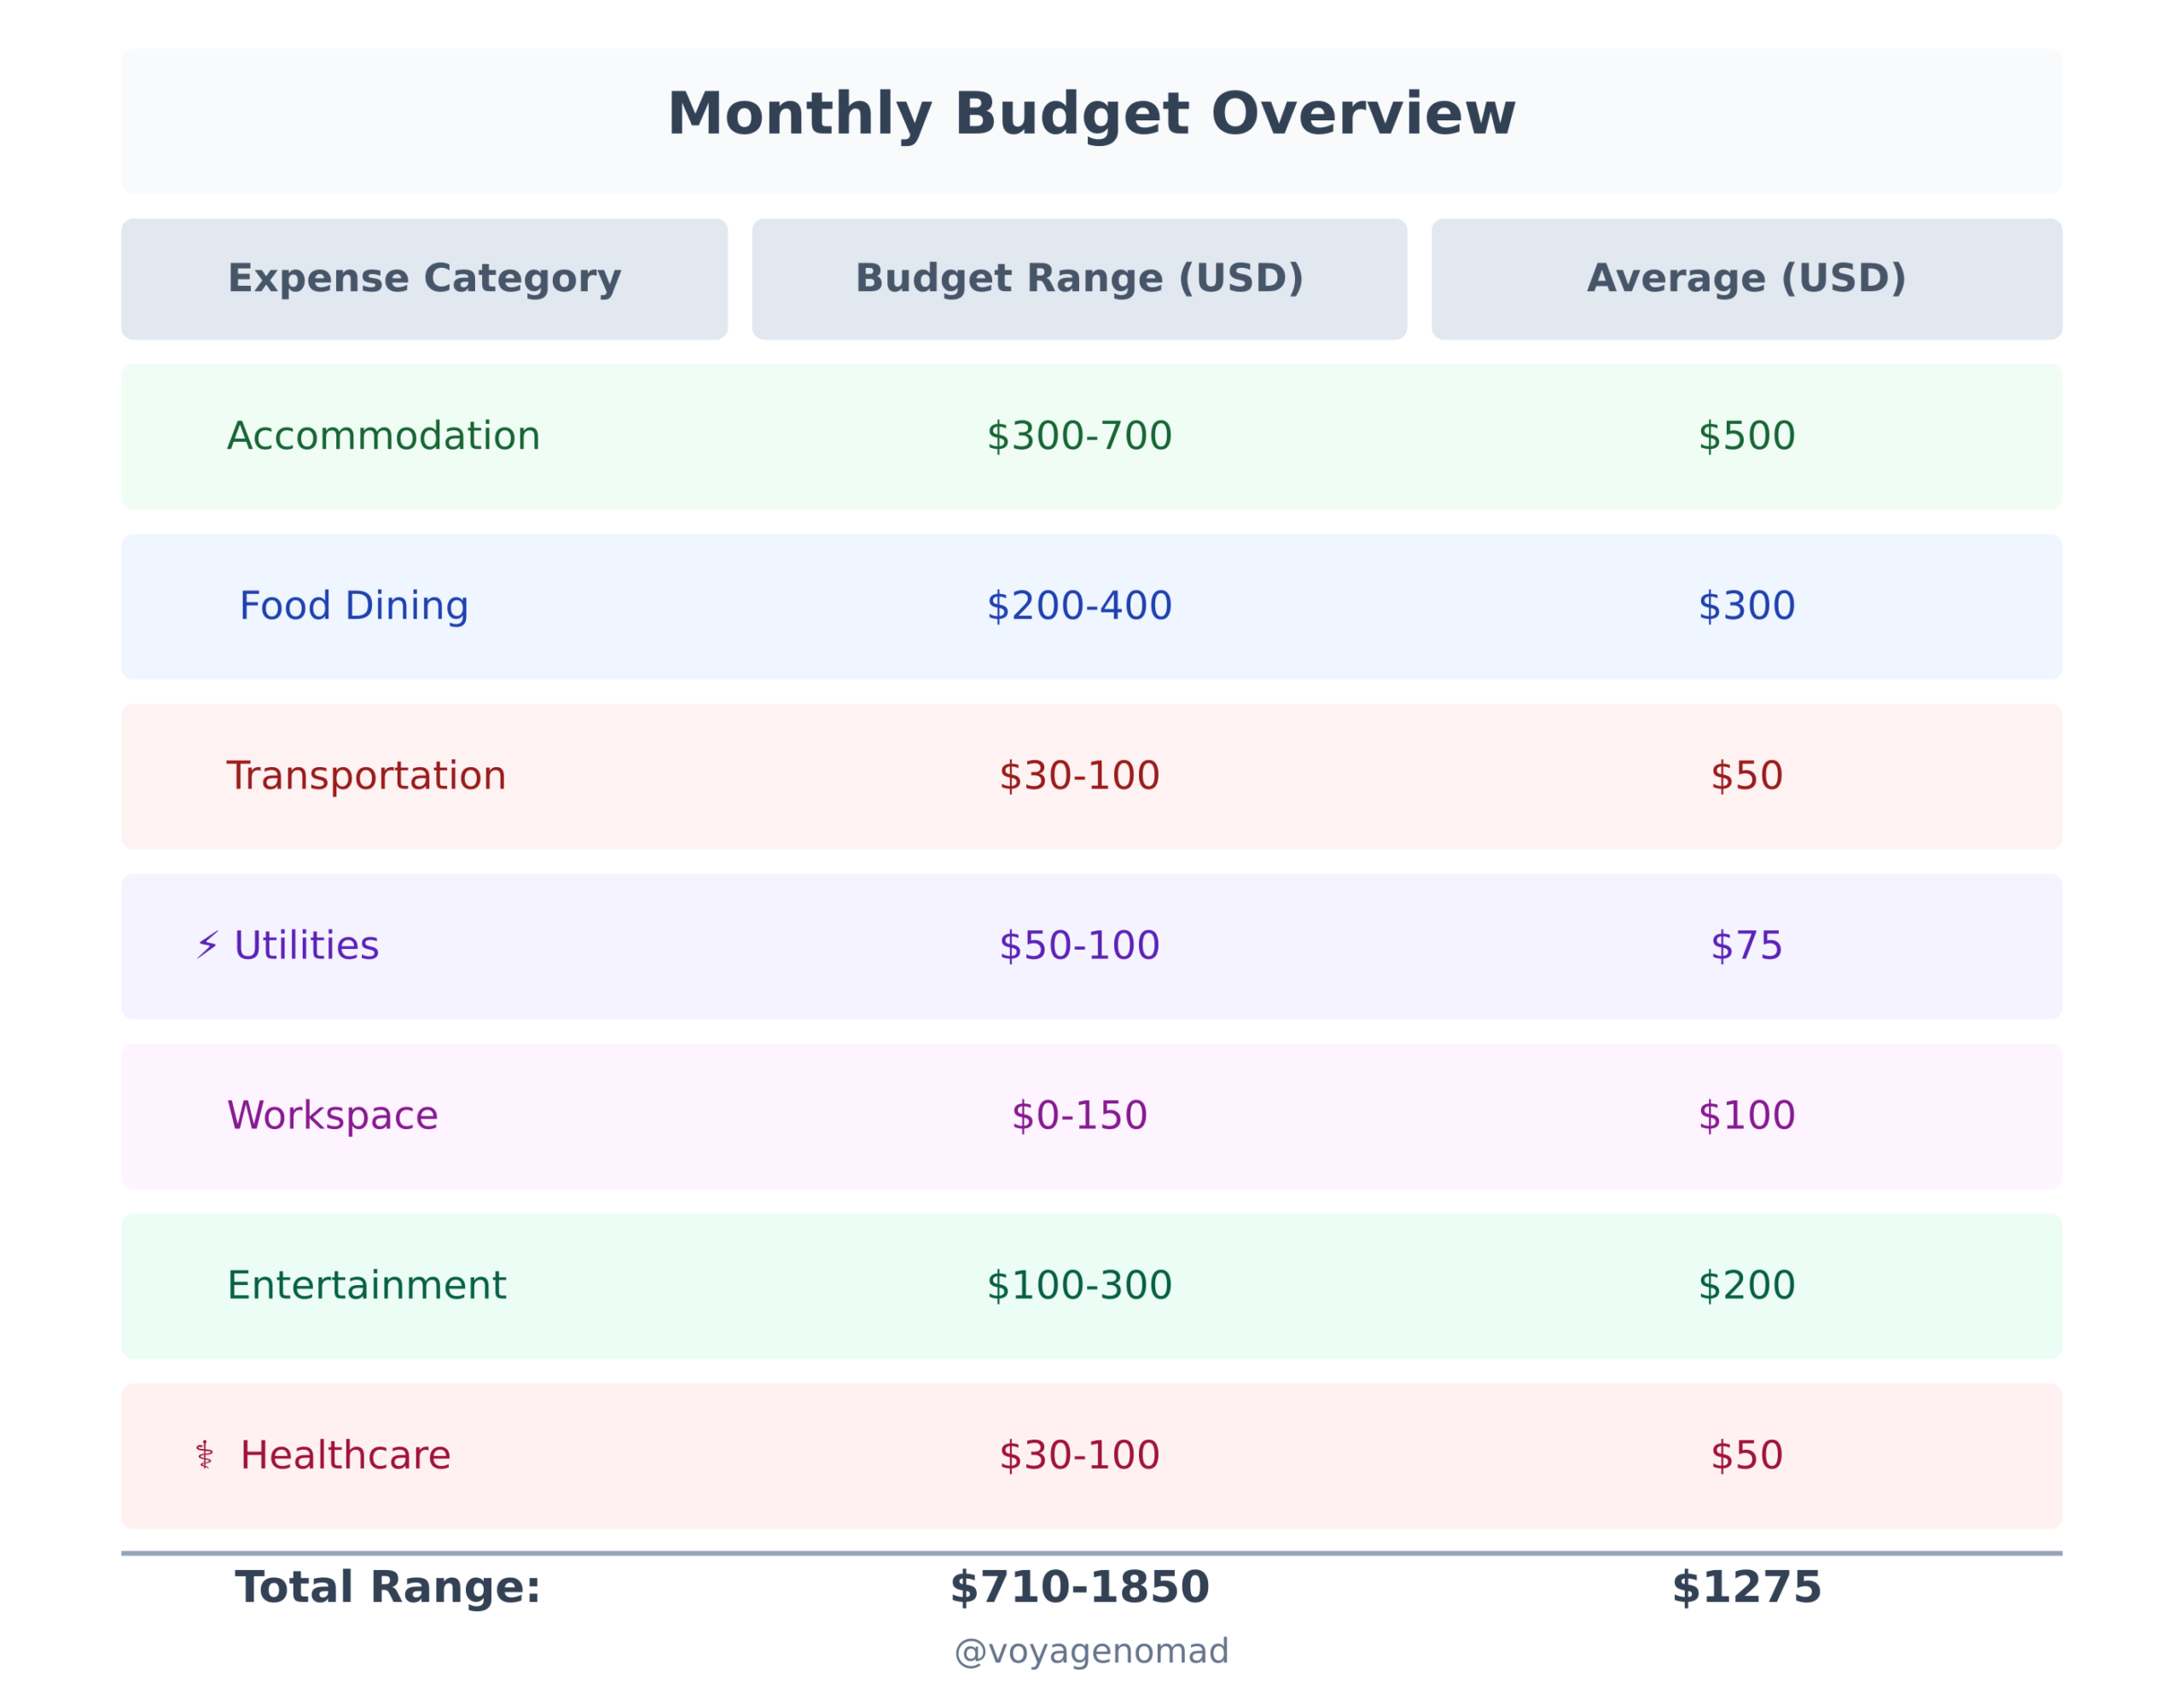Click the Total Range: label
This screenshot has width=2184, height=1699.
387,1588
